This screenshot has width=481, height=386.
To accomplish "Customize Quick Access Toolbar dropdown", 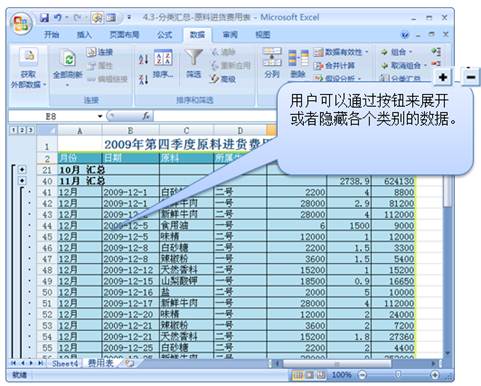I will click(129, 17).
